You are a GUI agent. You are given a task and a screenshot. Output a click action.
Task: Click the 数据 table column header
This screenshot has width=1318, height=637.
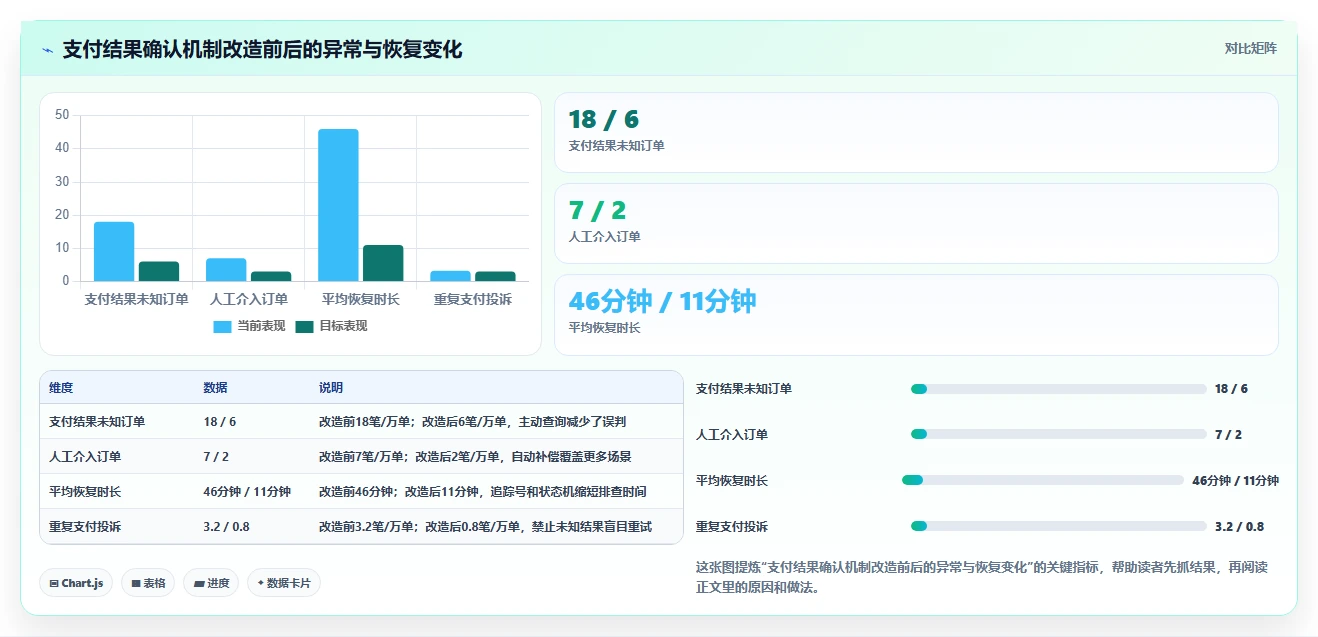coord(215,388)
